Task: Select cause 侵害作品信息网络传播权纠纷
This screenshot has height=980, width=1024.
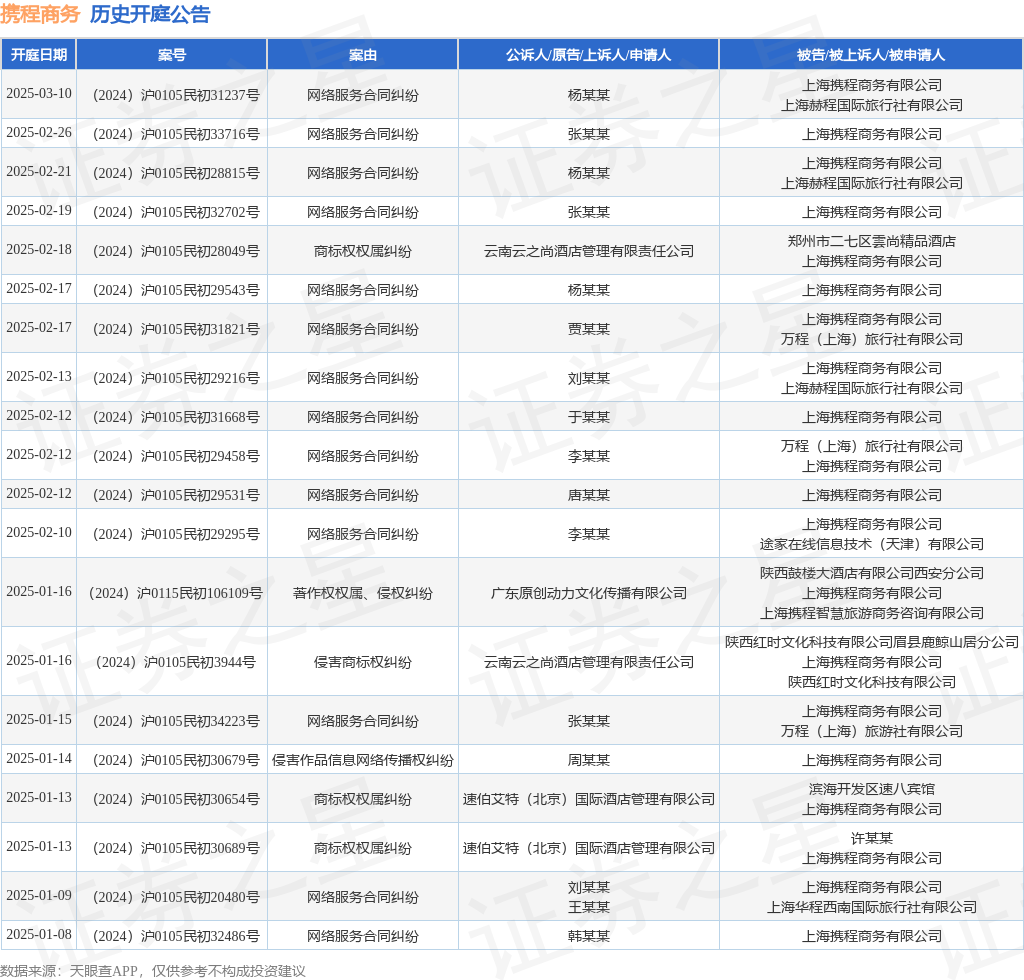Action: (362, 761)
